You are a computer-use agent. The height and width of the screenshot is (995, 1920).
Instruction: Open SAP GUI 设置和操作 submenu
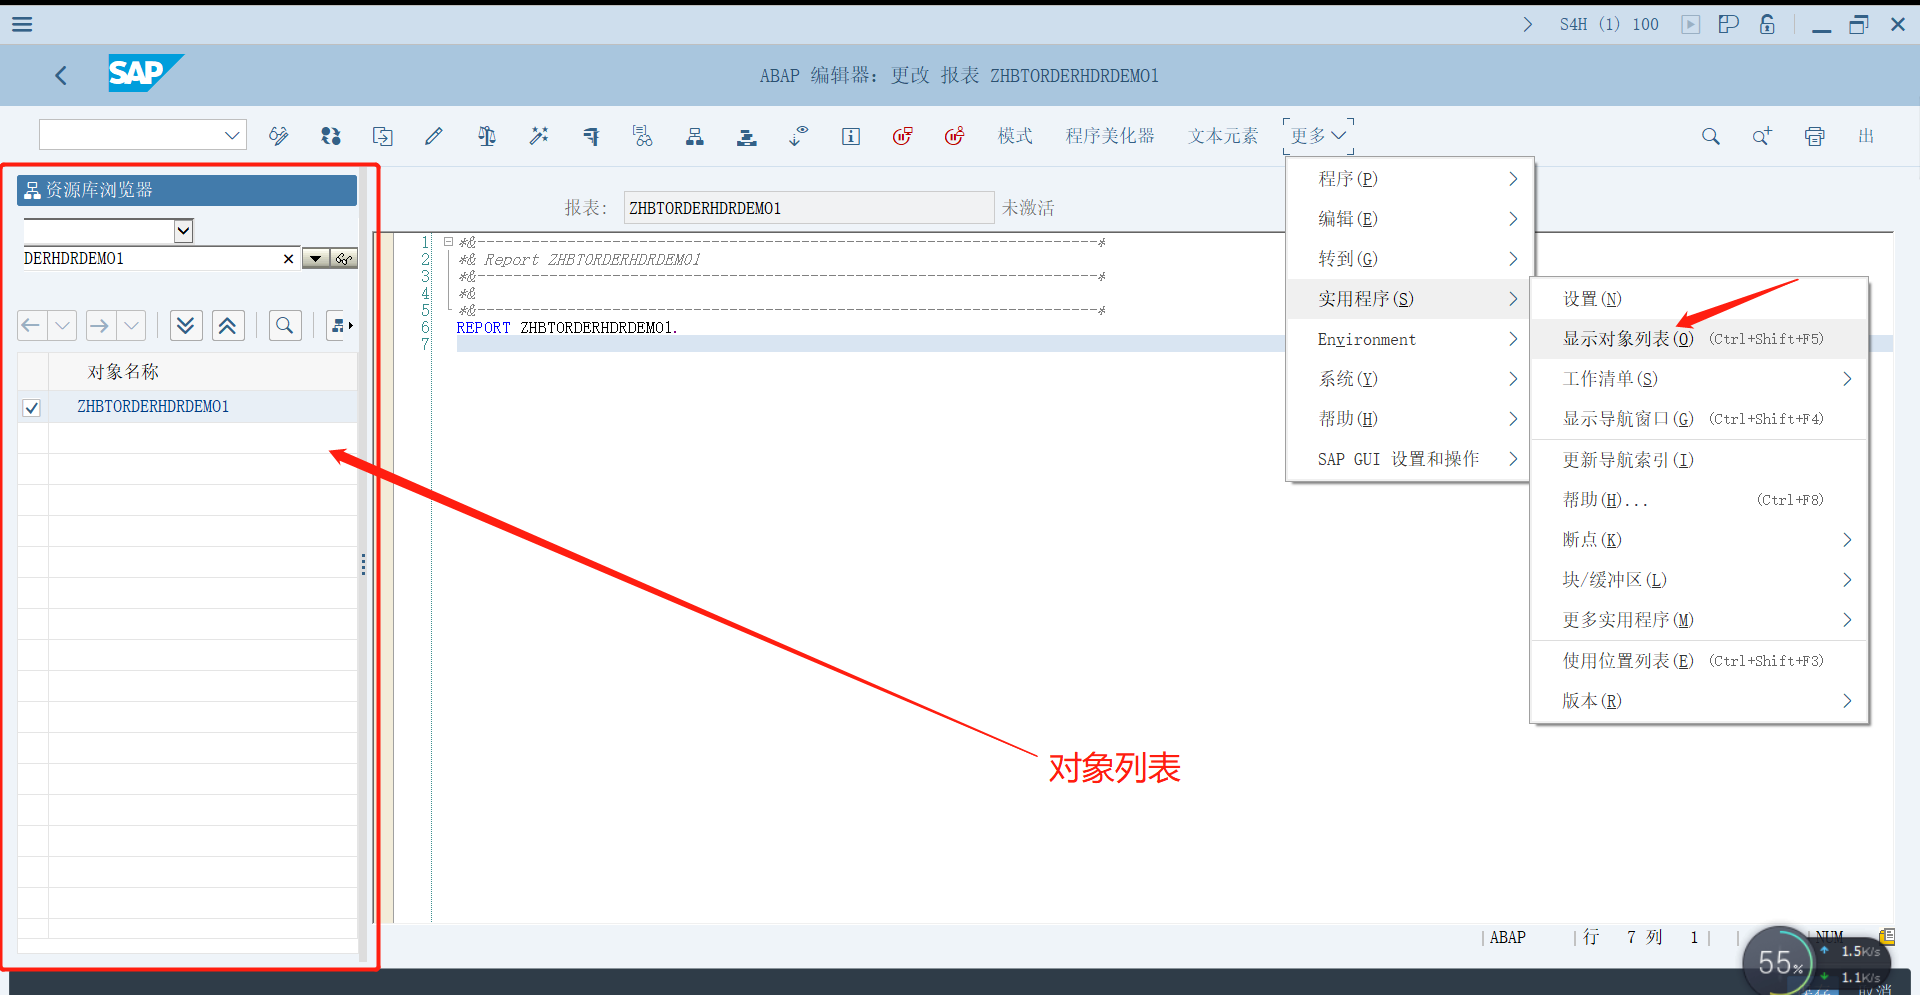click(x=1407, y=459)
